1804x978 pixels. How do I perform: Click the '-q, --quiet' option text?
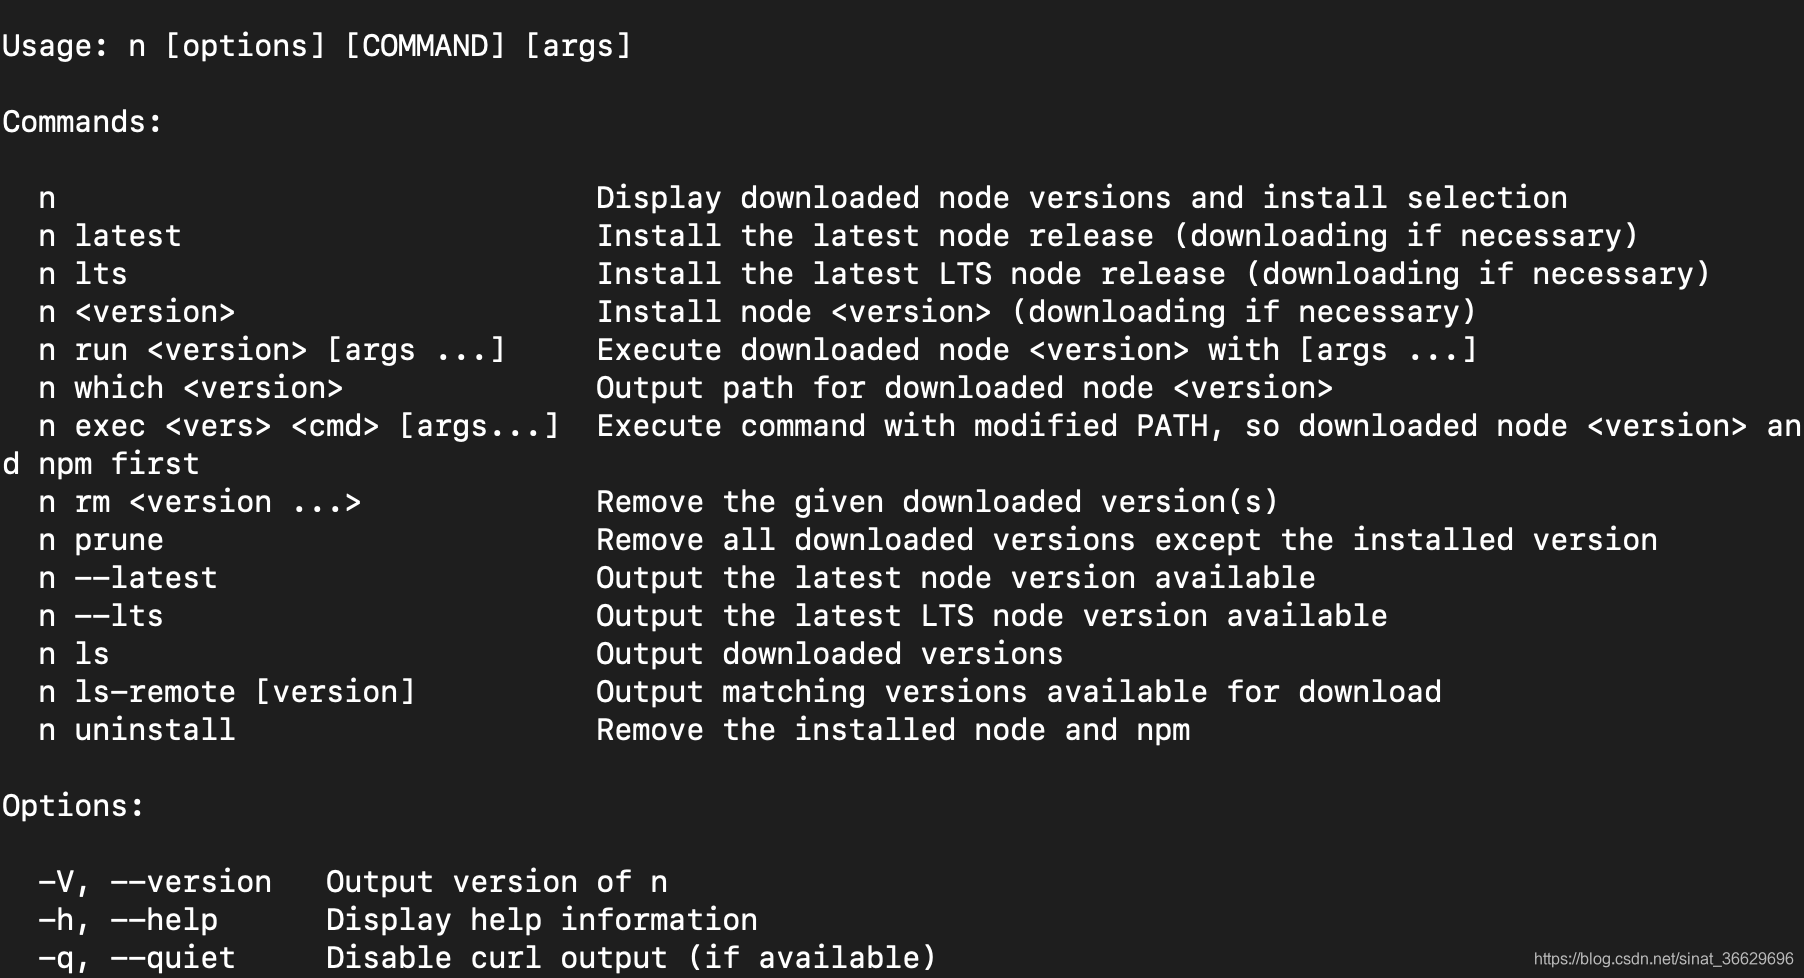137,958
